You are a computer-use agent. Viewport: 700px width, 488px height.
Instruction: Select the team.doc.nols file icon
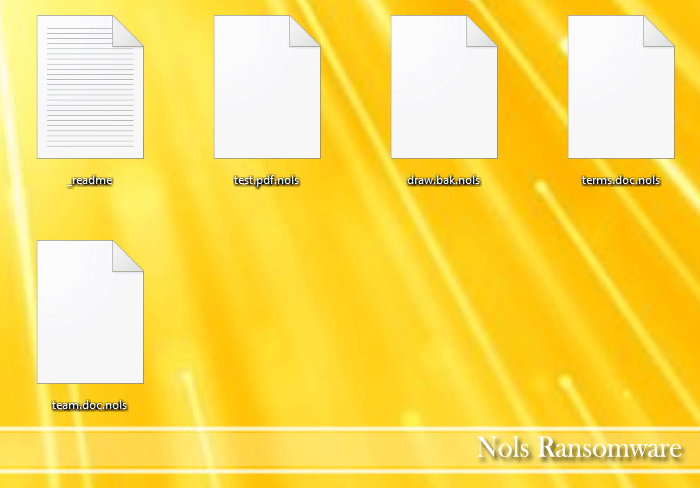point(90,312)
